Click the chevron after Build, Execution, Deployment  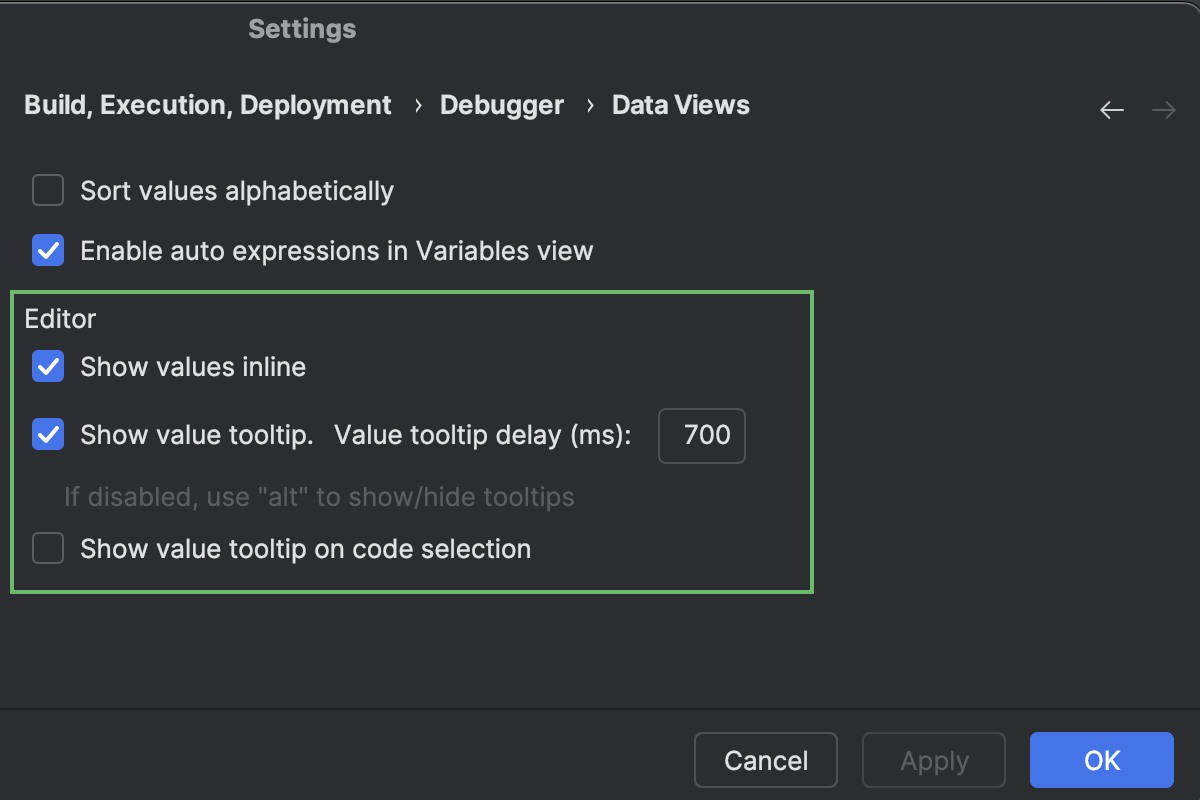tap(416, 104)
